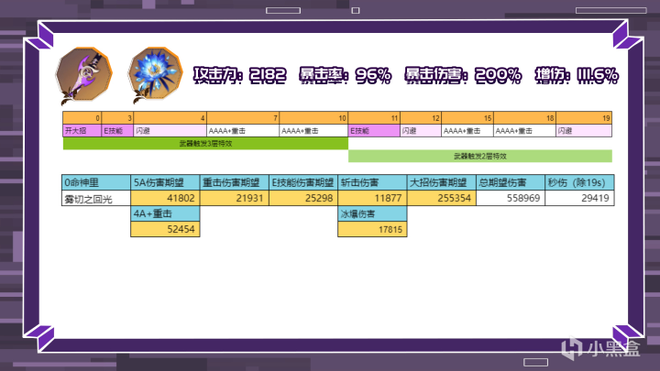Select the 大招伤害期望 value 255354
660x371 pixels.
click(442, 198)
